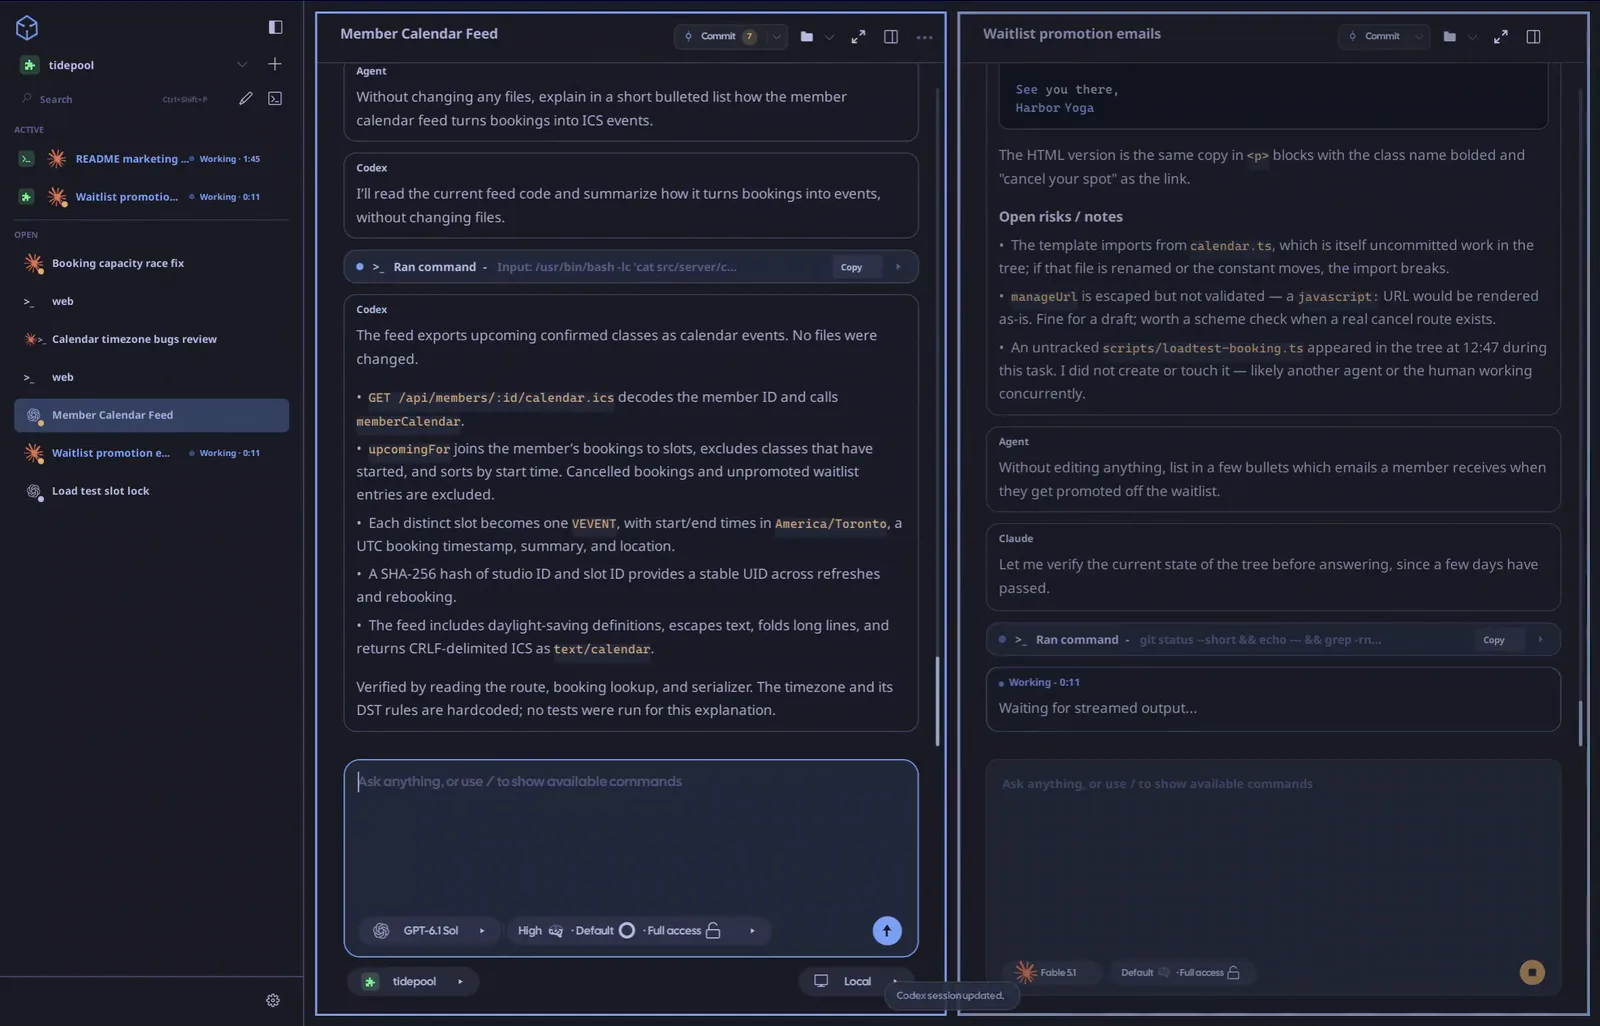Open the GPT-6.1 Sol model selector
1600x1026 pixels.
[x=429, y=931]
